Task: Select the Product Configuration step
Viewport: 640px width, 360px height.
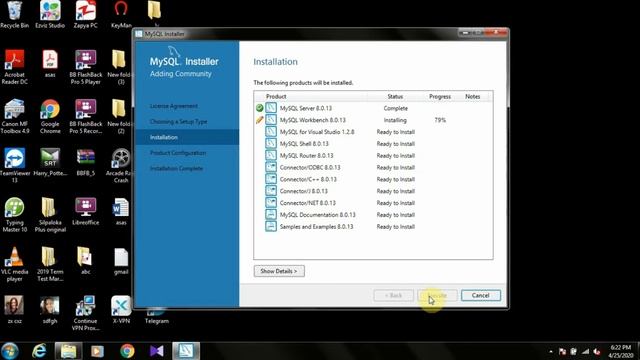Action: tap(178, 153)
